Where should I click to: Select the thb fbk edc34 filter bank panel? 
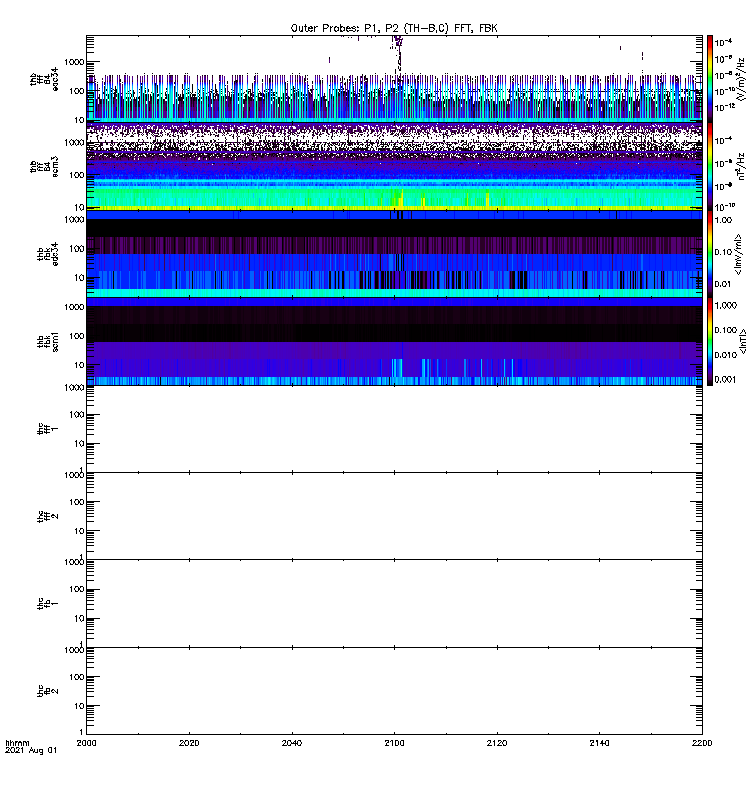pos(394,254)
